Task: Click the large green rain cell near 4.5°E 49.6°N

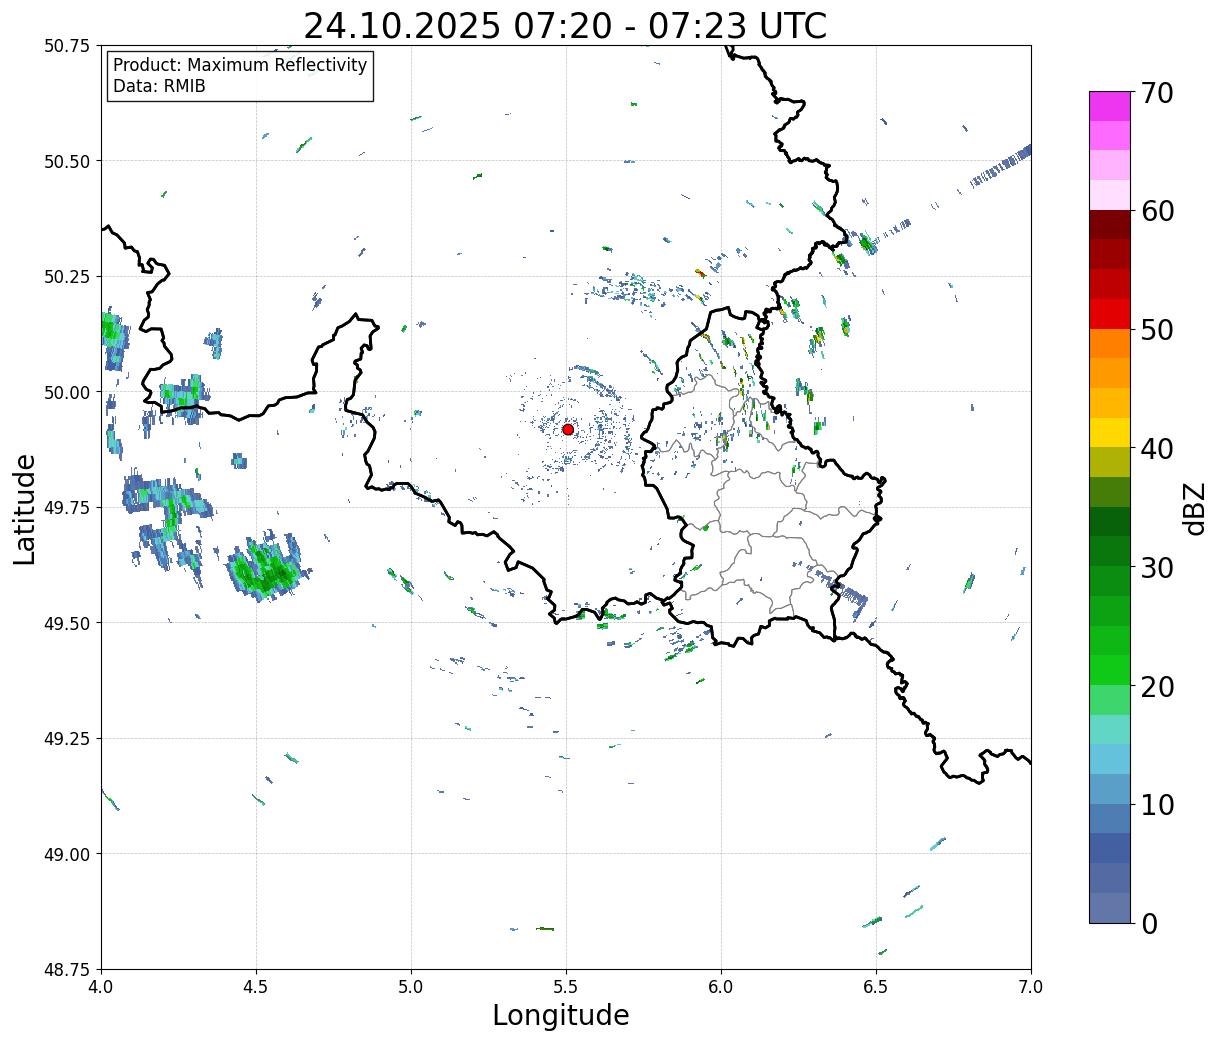Action: [x=266, y=567]
